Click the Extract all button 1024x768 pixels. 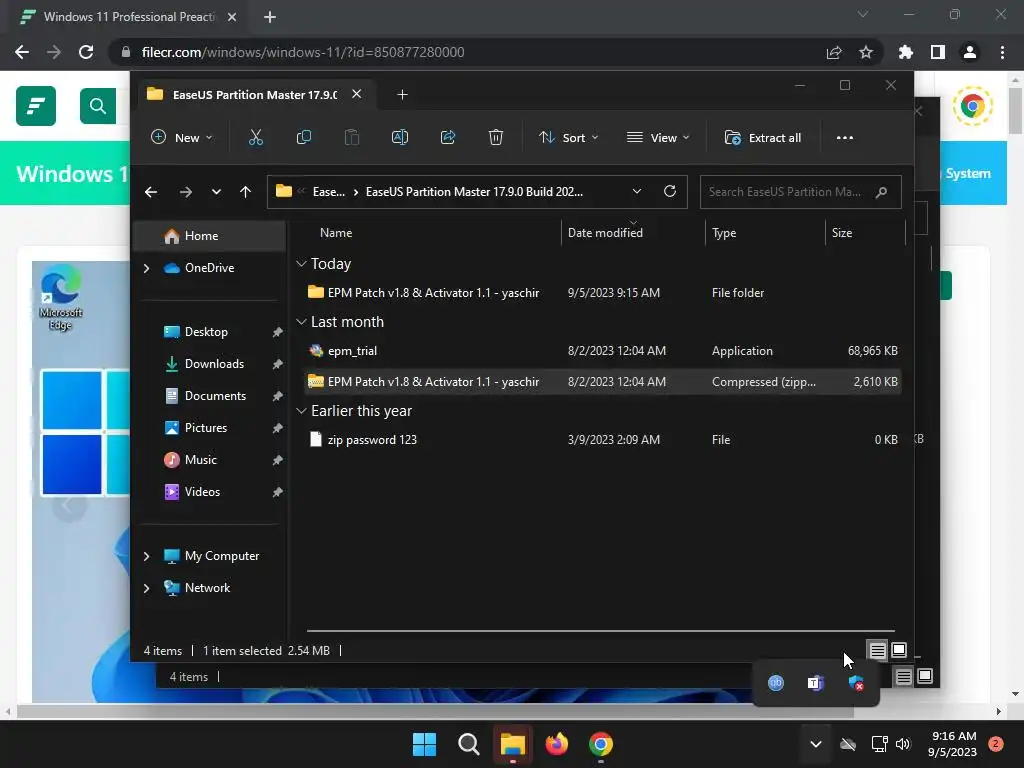(763, 137)
